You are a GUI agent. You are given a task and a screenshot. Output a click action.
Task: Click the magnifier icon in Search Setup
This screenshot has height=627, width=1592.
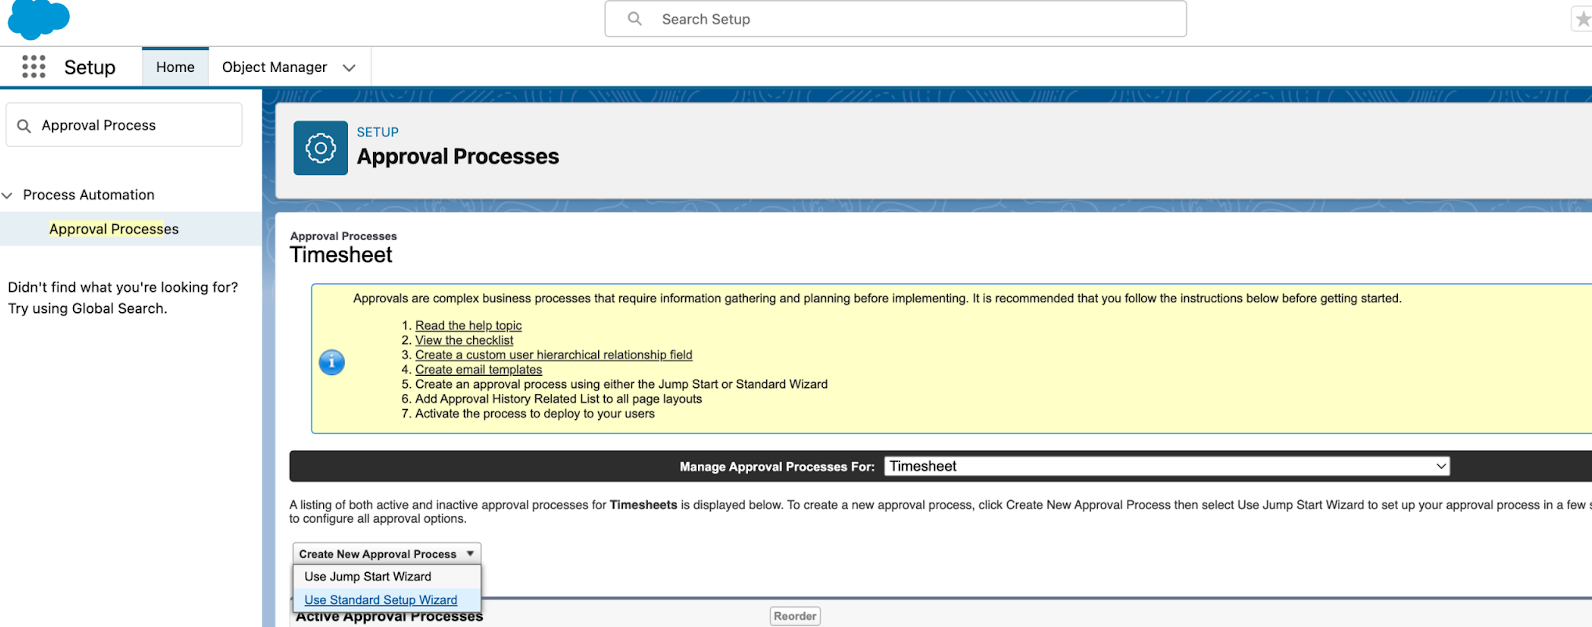(x=635, y=19)
